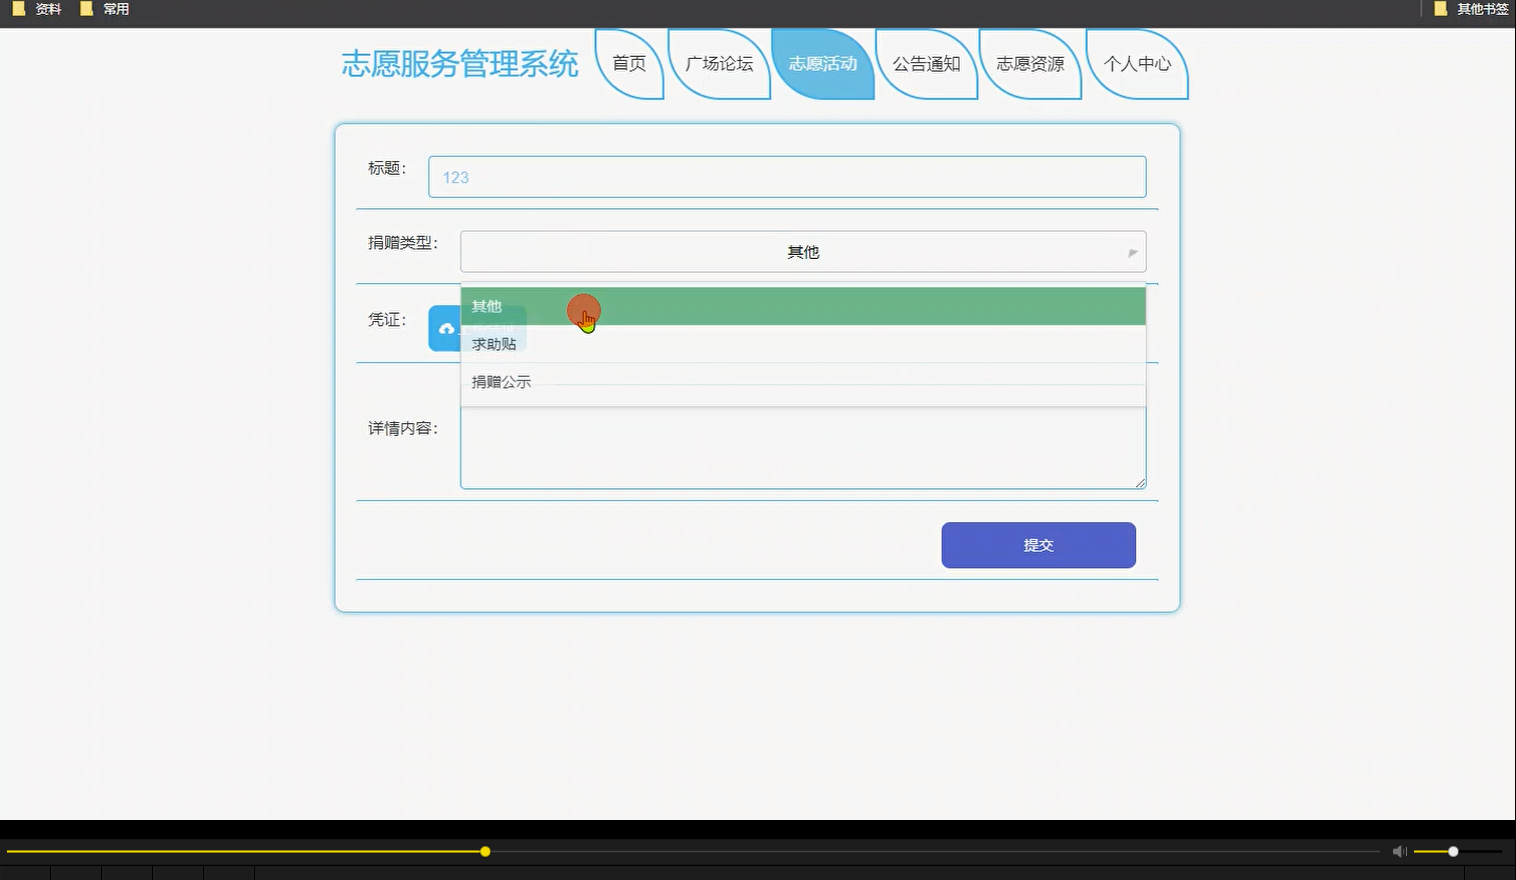Click the yellow marker on the video progress bar
The height and width of the screenshot is (880, 1516).
484,851
